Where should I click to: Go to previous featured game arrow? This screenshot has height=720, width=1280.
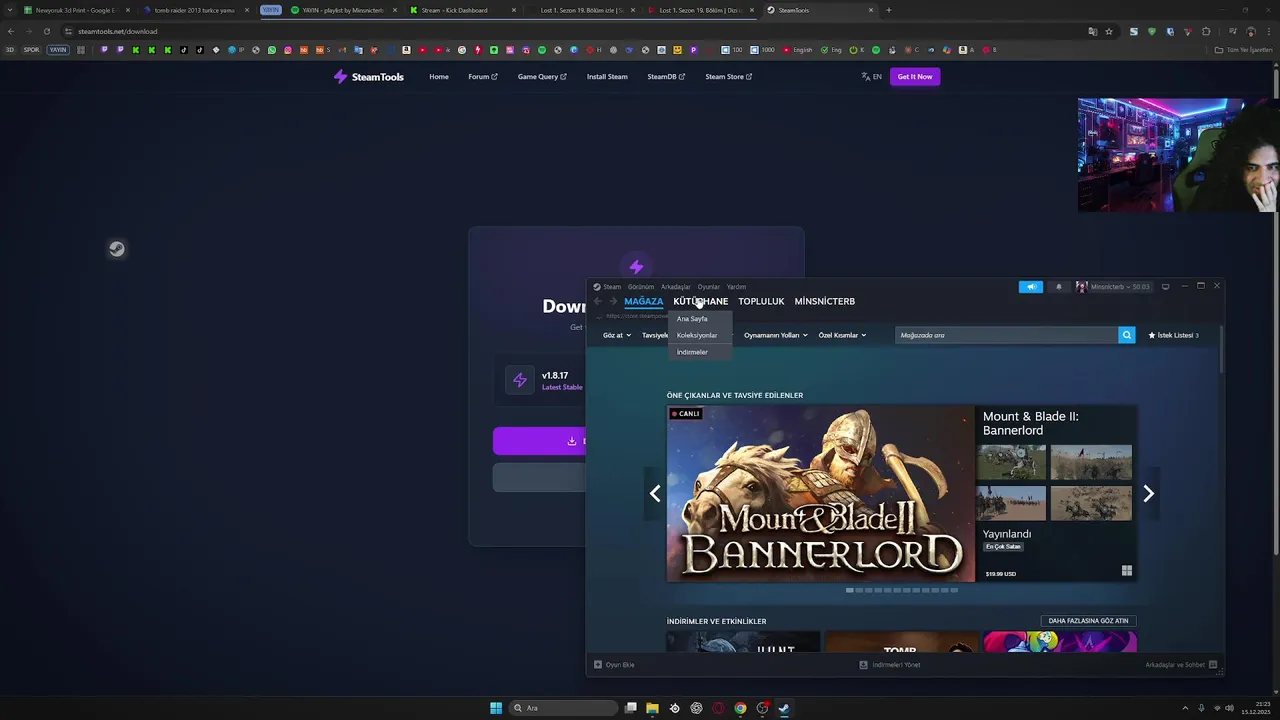(655, 493)
